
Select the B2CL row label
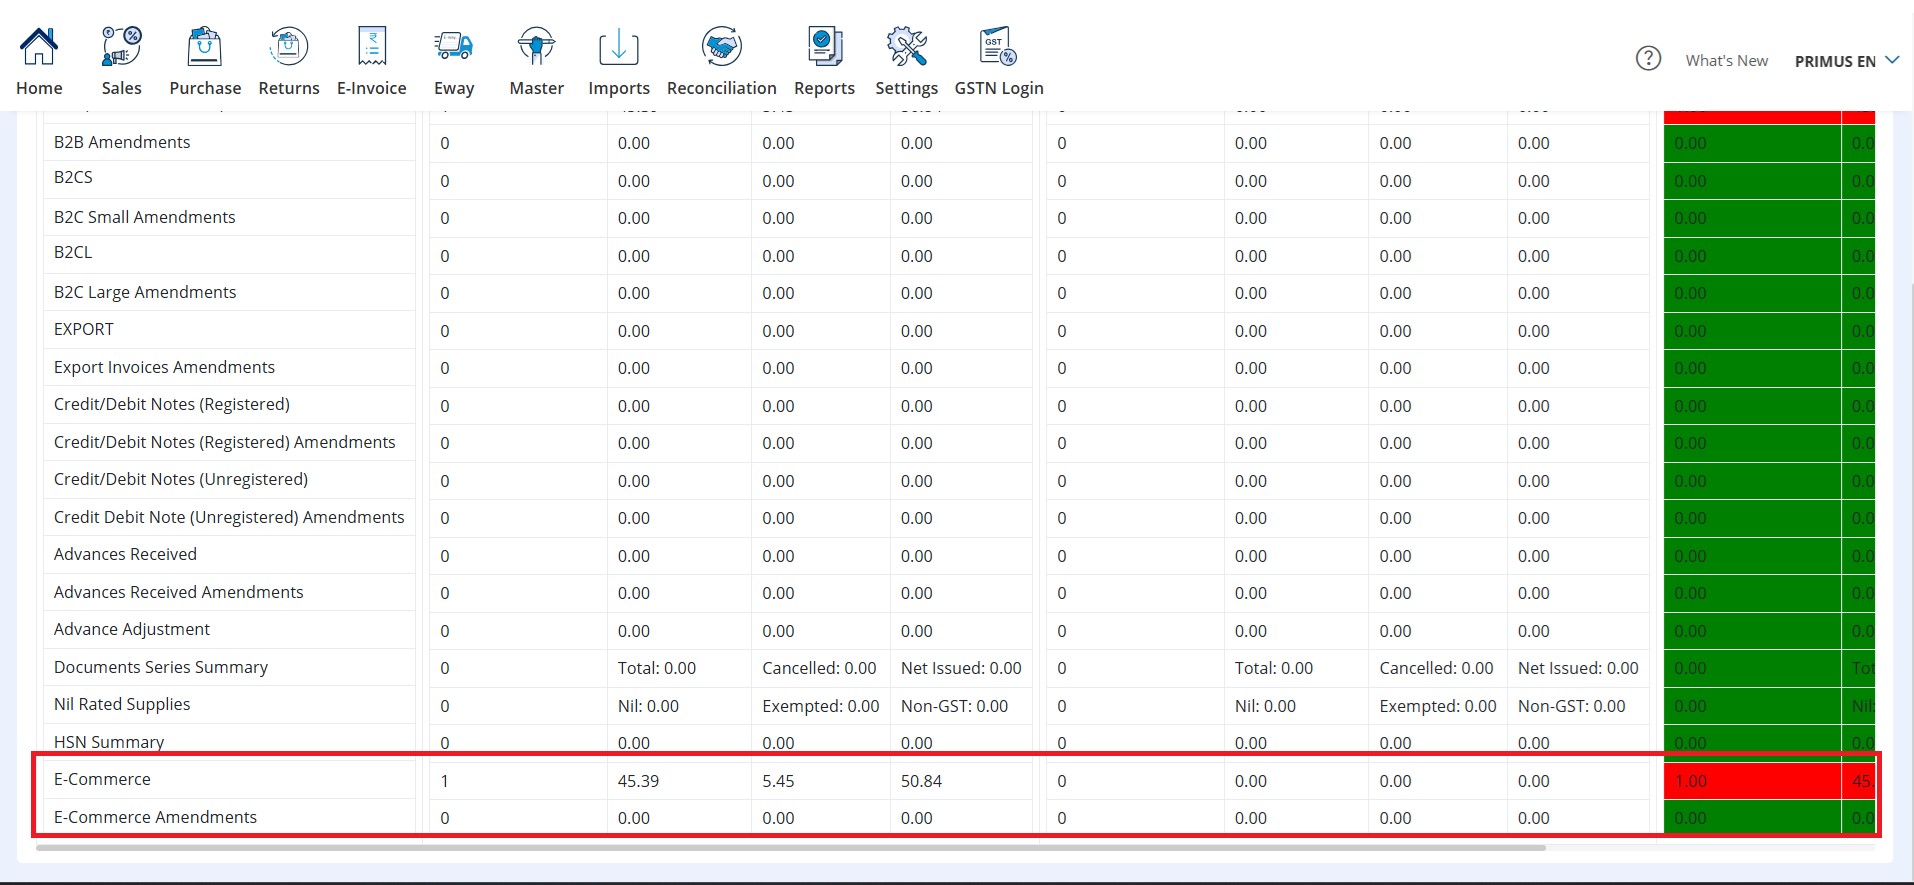pyautogui.click(x=73, y=252)
